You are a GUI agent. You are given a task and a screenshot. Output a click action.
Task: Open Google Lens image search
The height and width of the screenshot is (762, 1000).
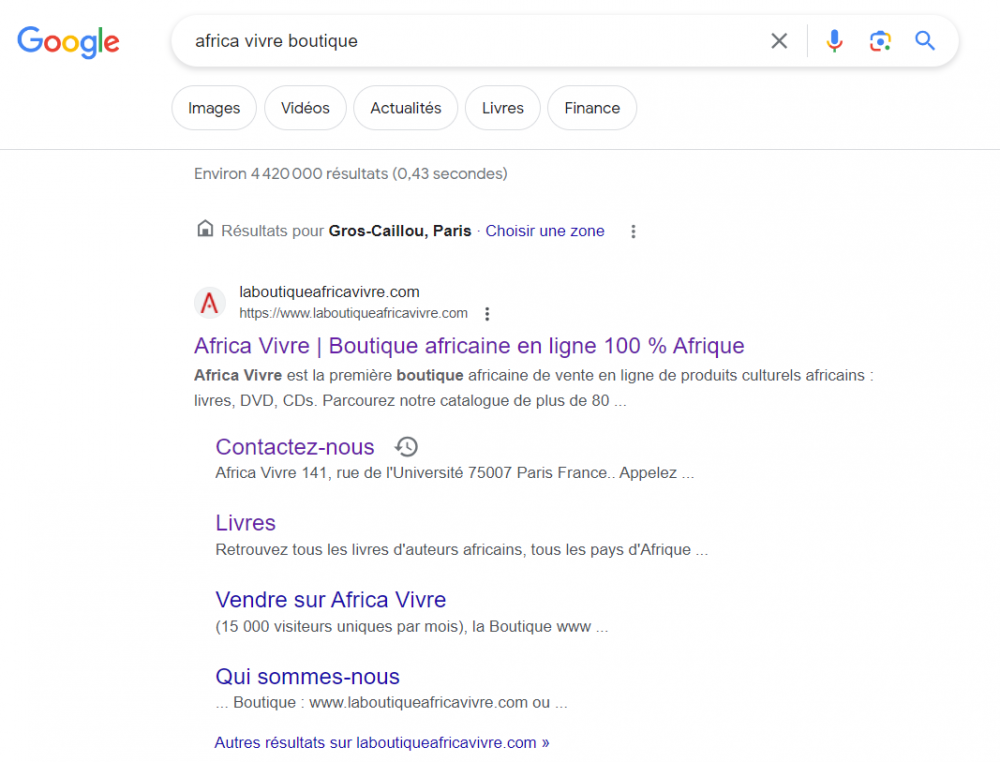(880, 41)
